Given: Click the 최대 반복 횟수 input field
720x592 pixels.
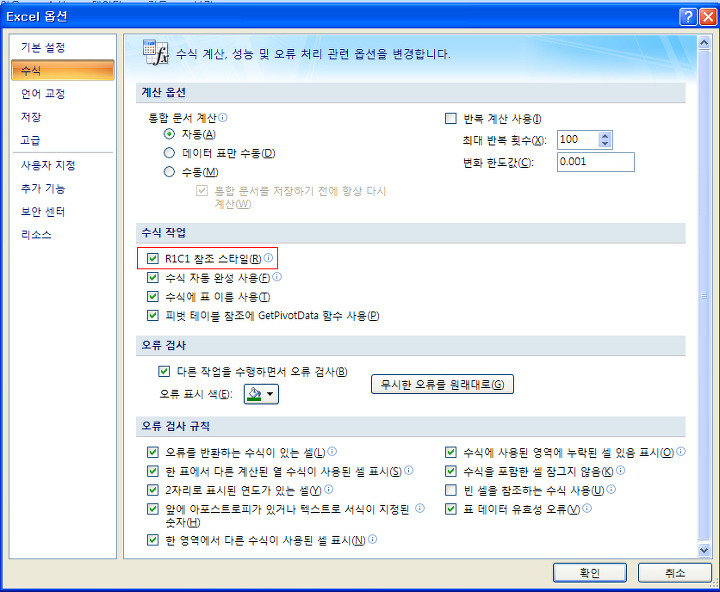Looking at the screenshot, I should [x=579, y=139].
